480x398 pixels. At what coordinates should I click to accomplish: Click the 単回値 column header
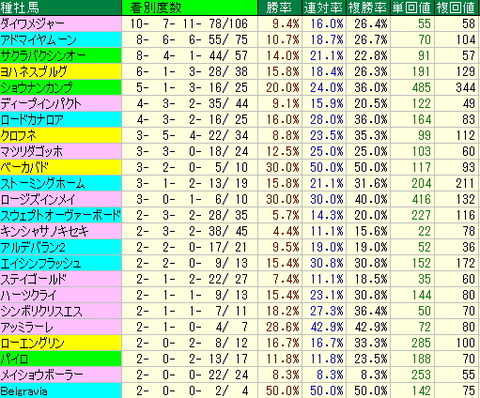412,8
